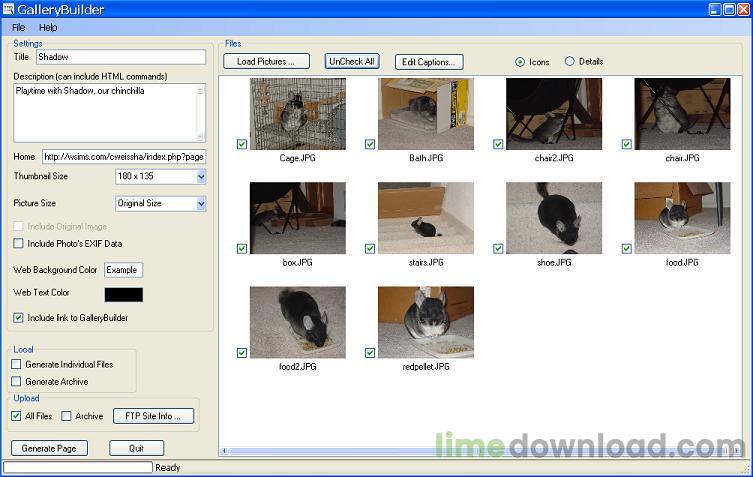Click the stairs.JPG picture icon
Image resolution: width=753 pixels, height=477 pixels.
pyautogui.click(x=425, y=218)
